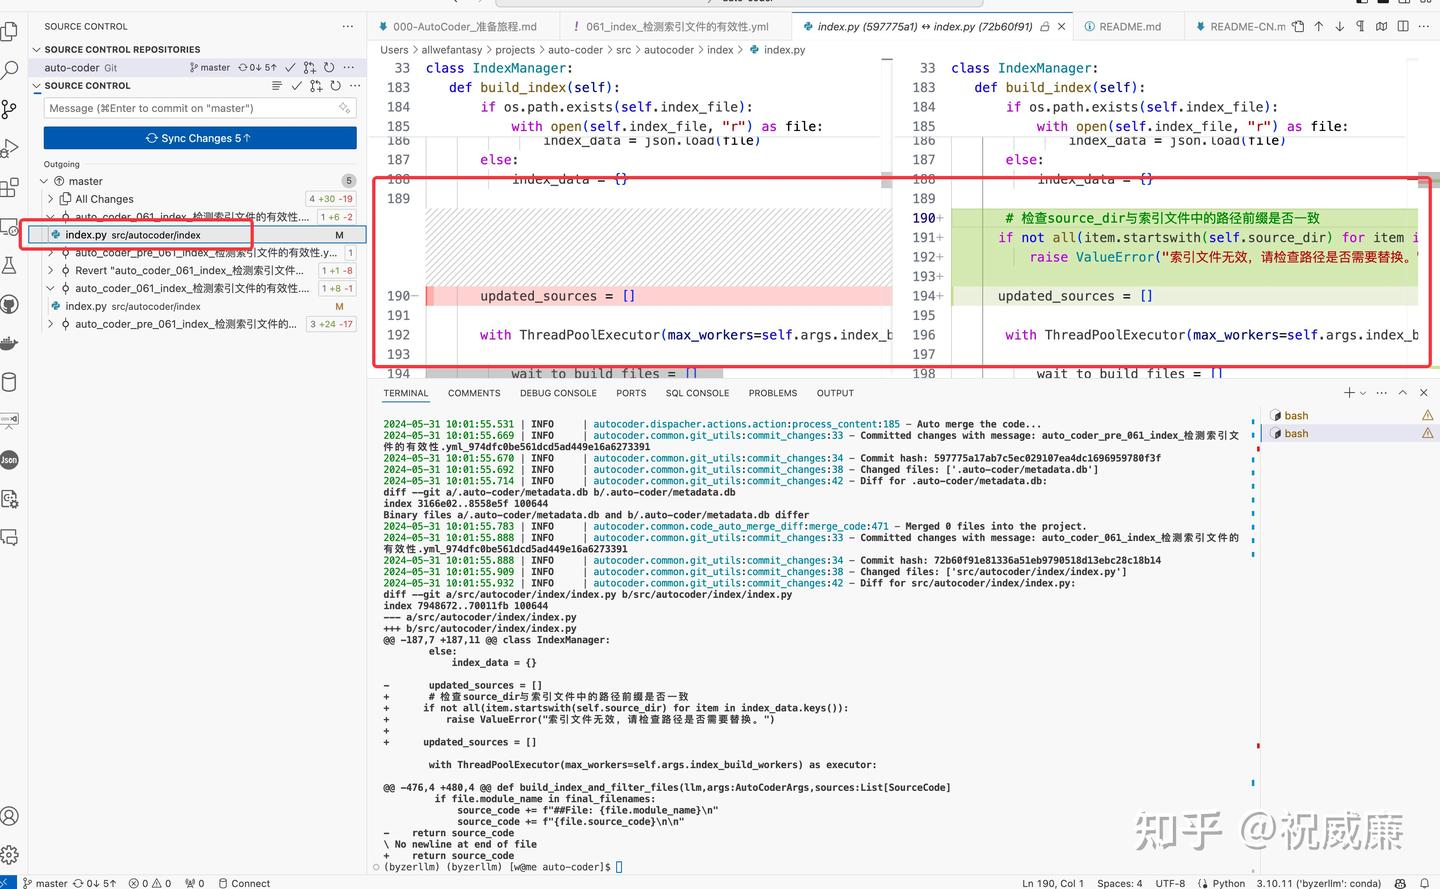Open the GitHub icon in activity bar

tap(10, 304)
